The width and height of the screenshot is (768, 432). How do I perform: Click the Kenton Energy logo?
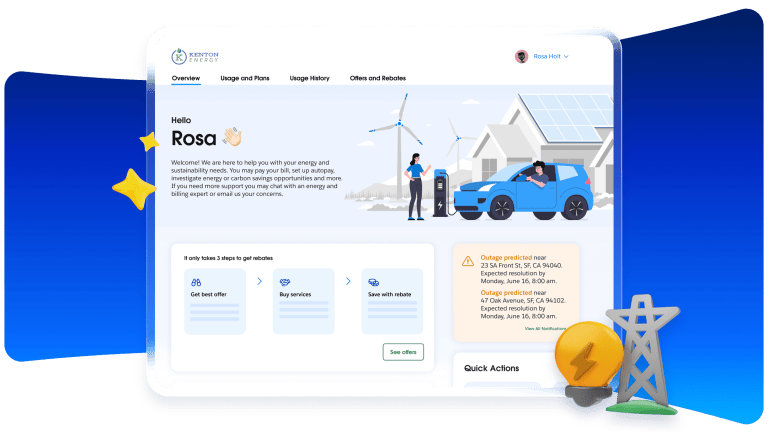coord(195,56)
